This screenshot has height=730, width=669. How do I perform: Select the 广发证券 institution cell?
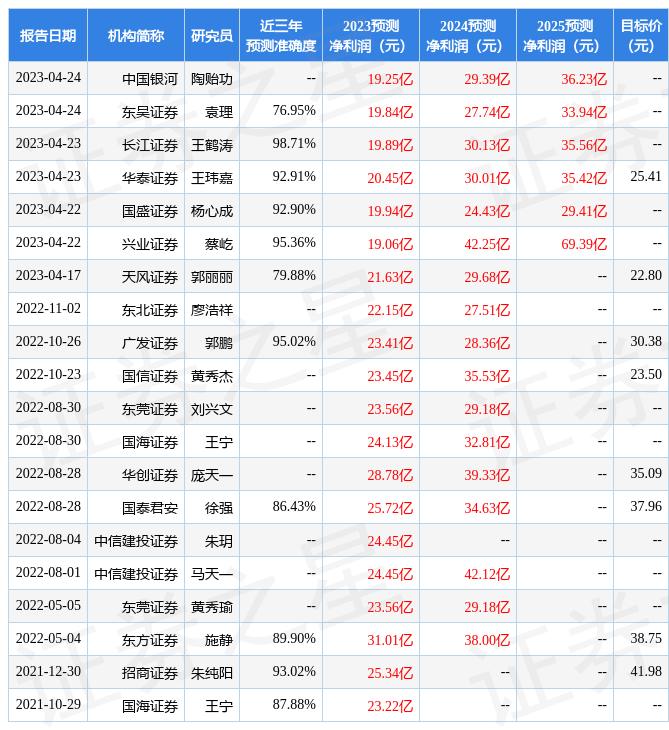[150, 343]
